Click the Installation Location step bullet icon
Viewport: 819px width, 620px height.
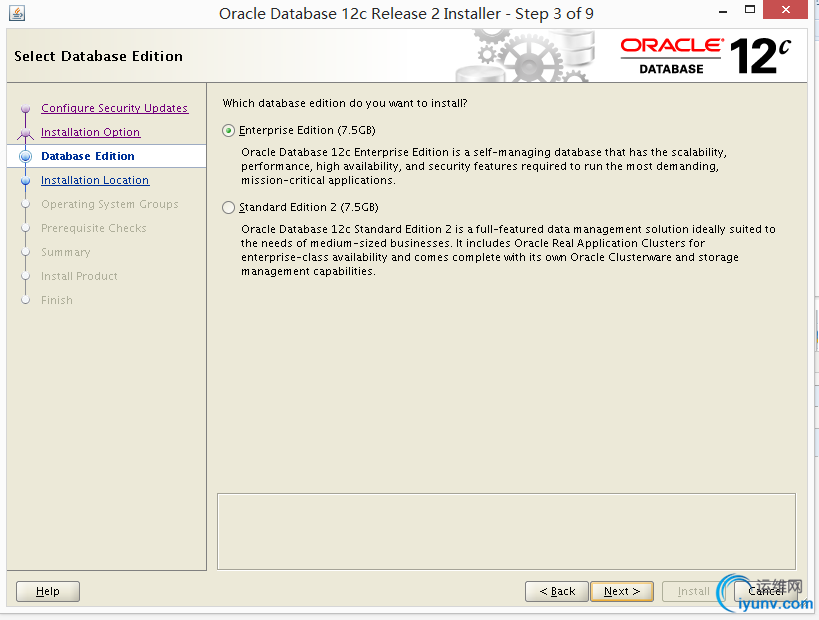pos(25,181)
